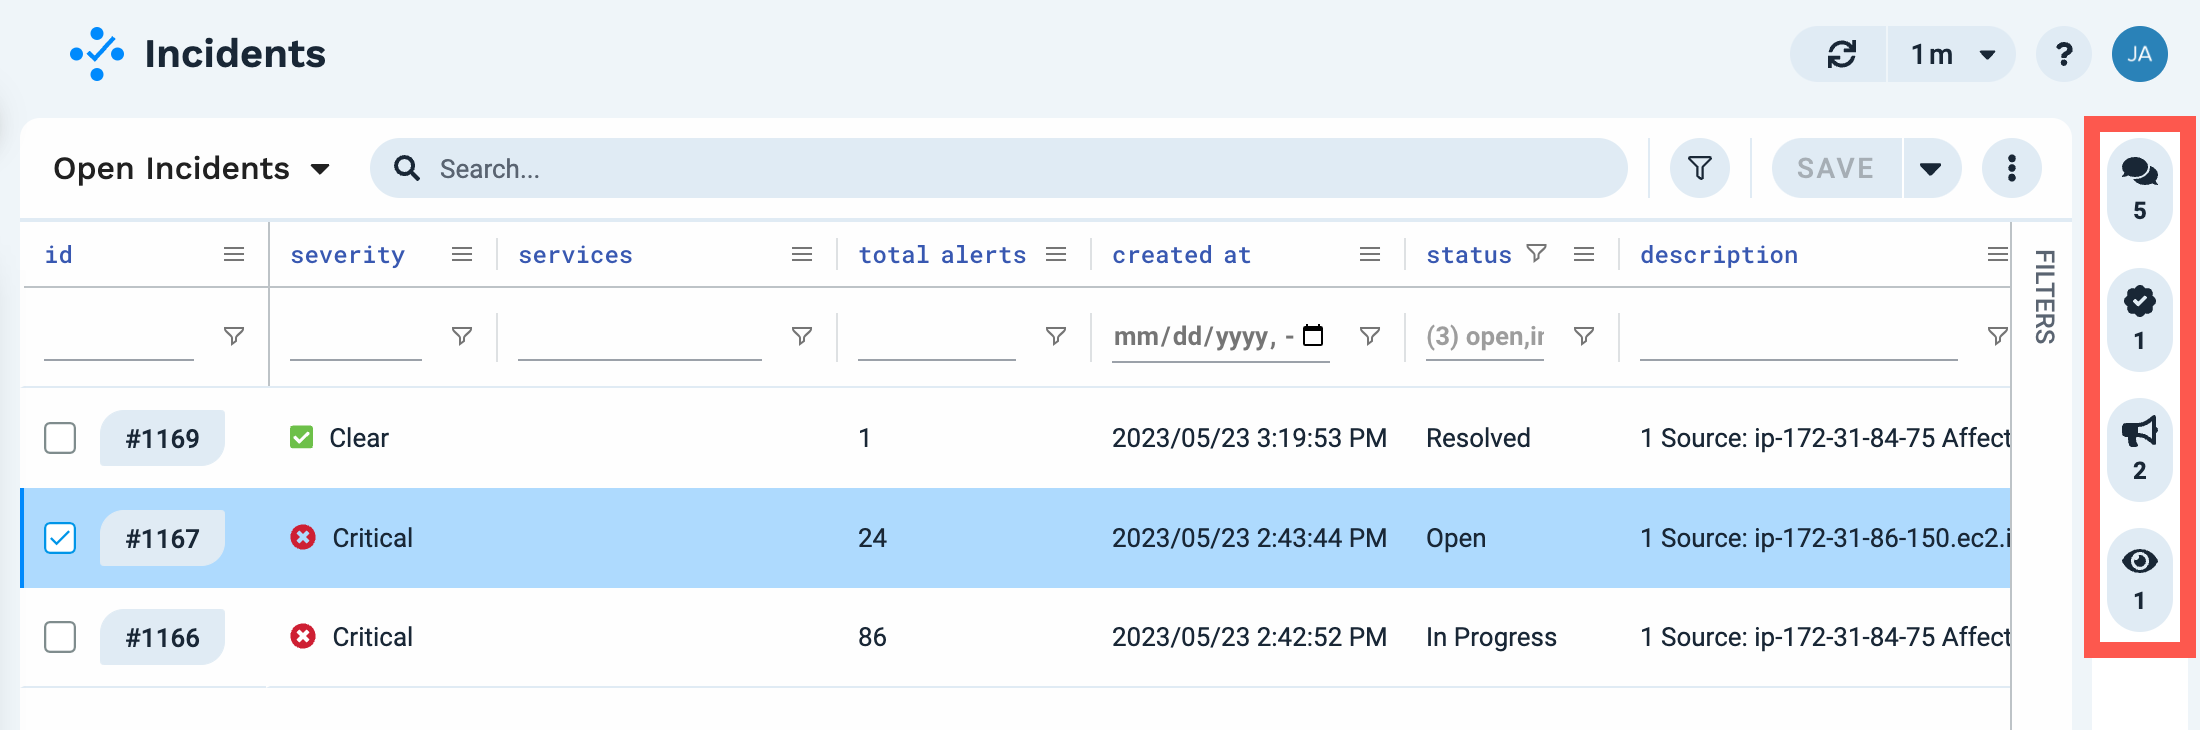Check the checkbox for incident #1169
The width and height of the screenshot is (2200, 730).
click(x=60, y=438)
